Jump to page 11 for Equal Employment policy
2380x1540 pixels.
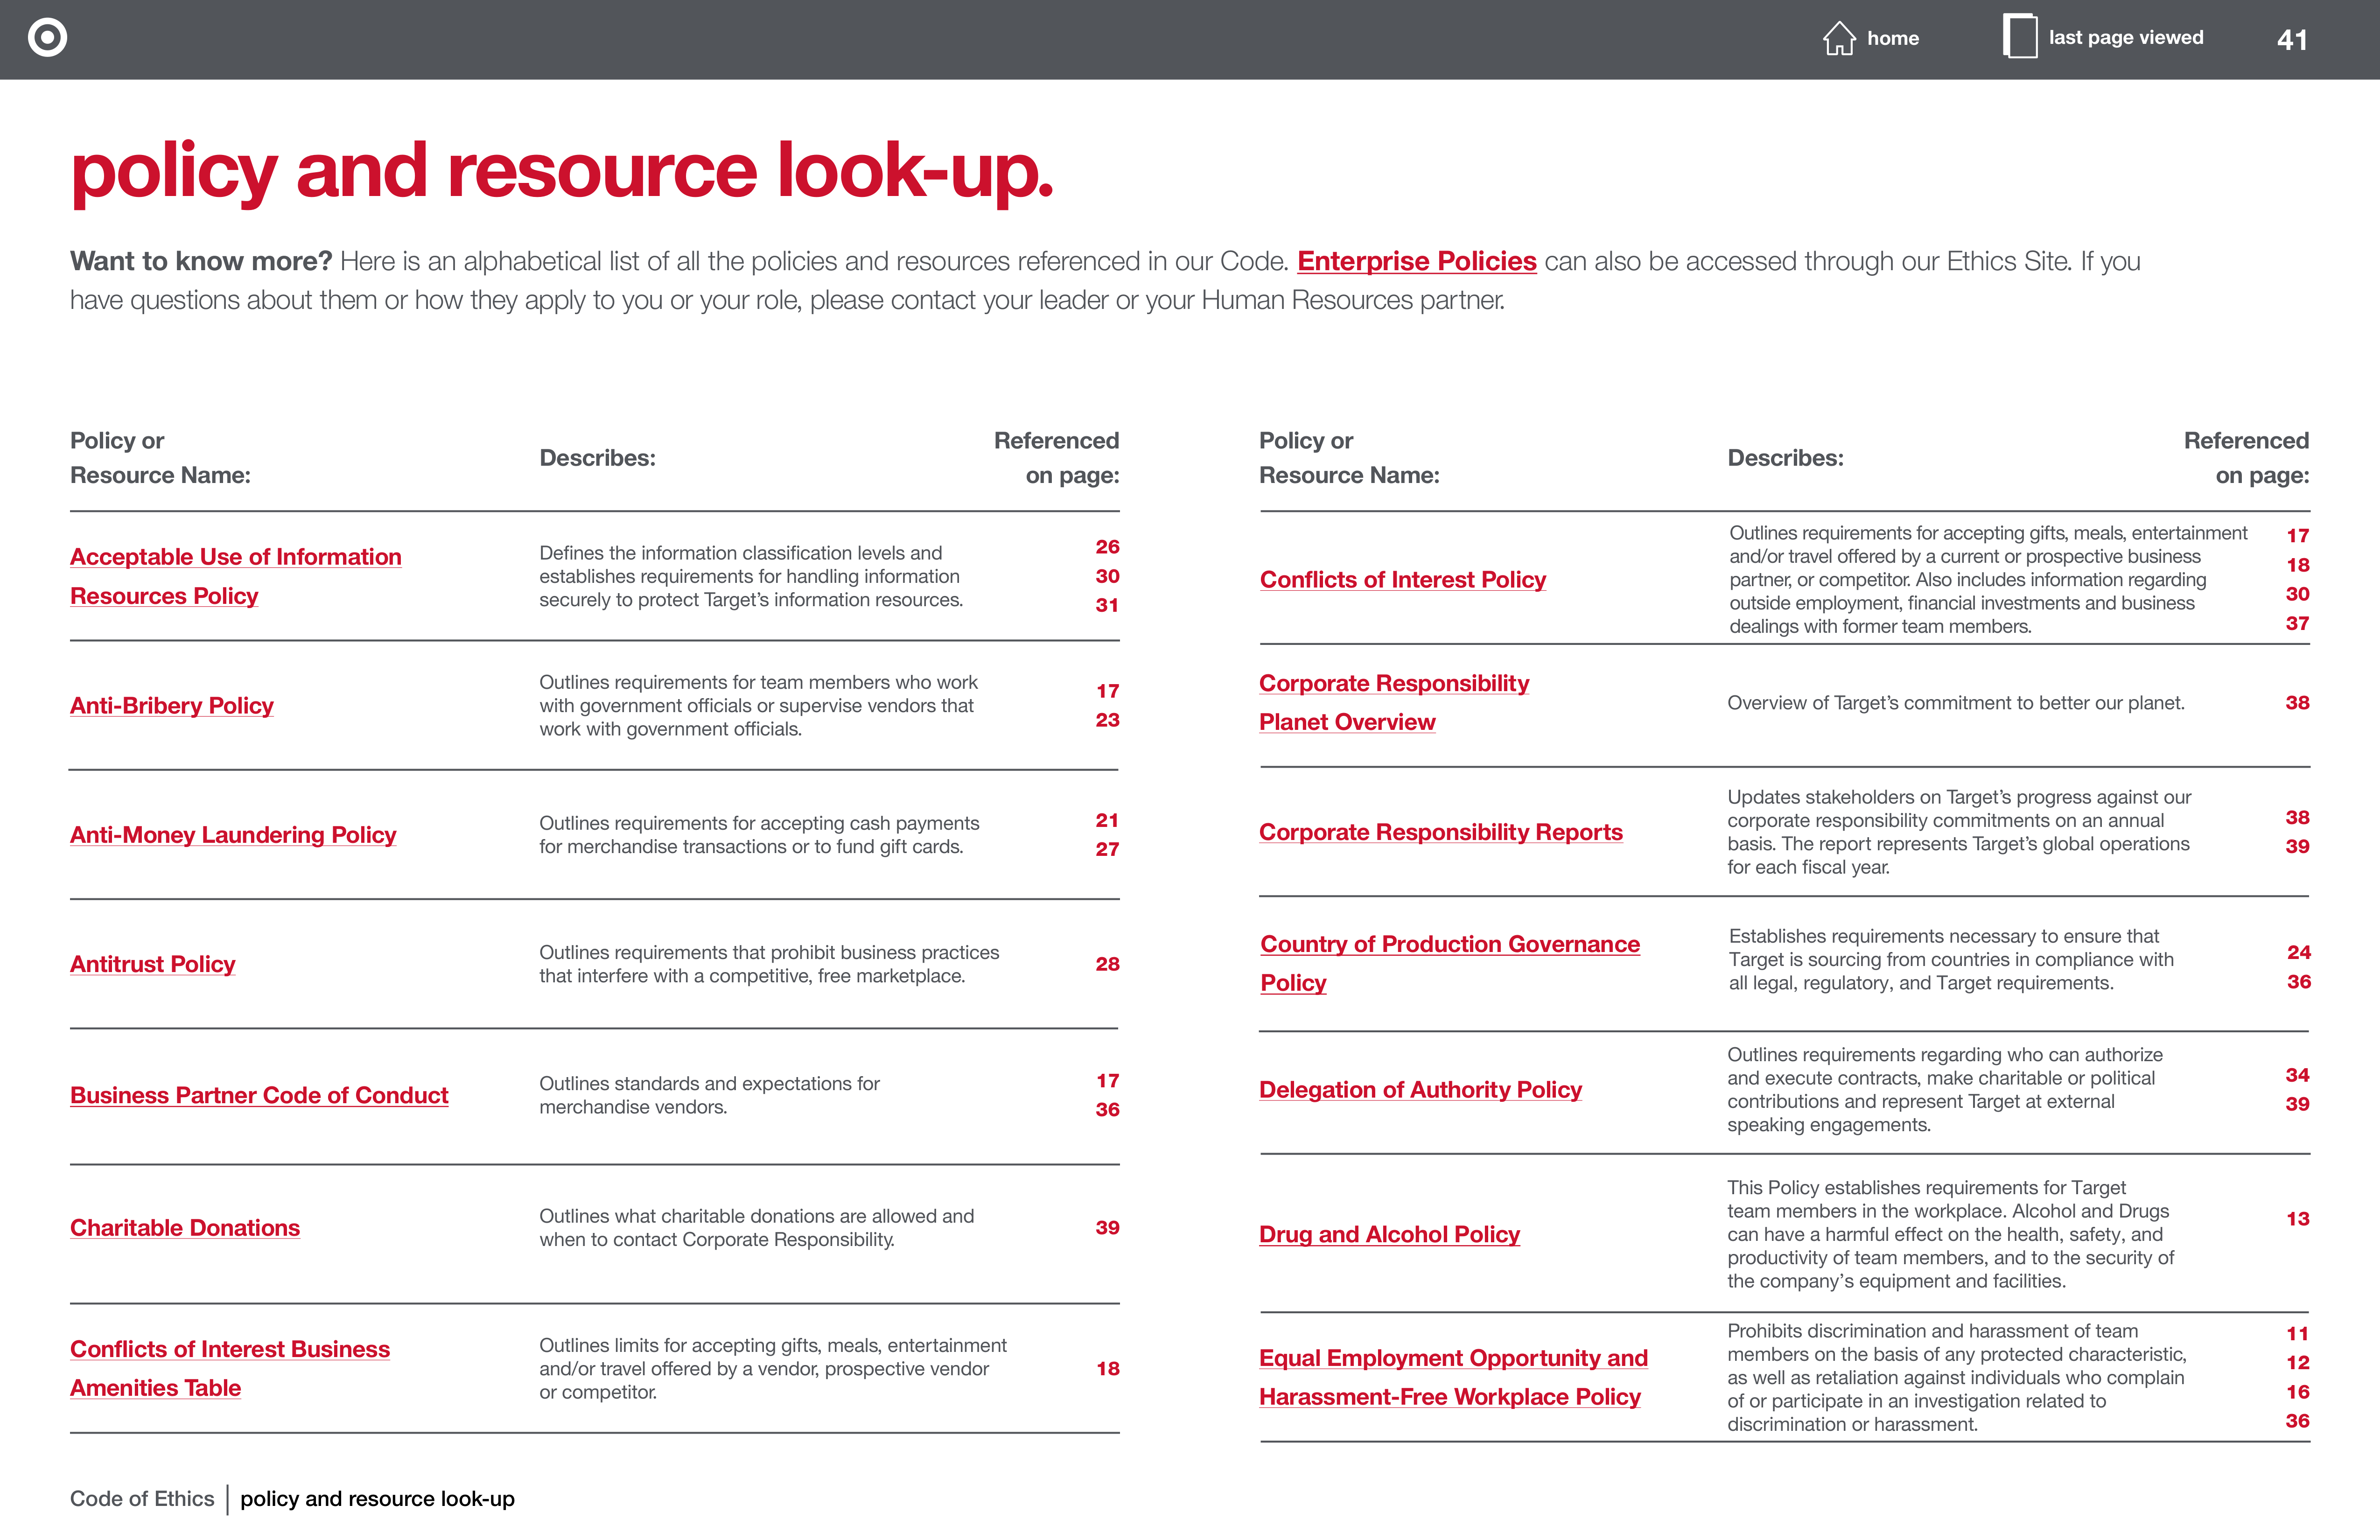click(2297, 1334)
